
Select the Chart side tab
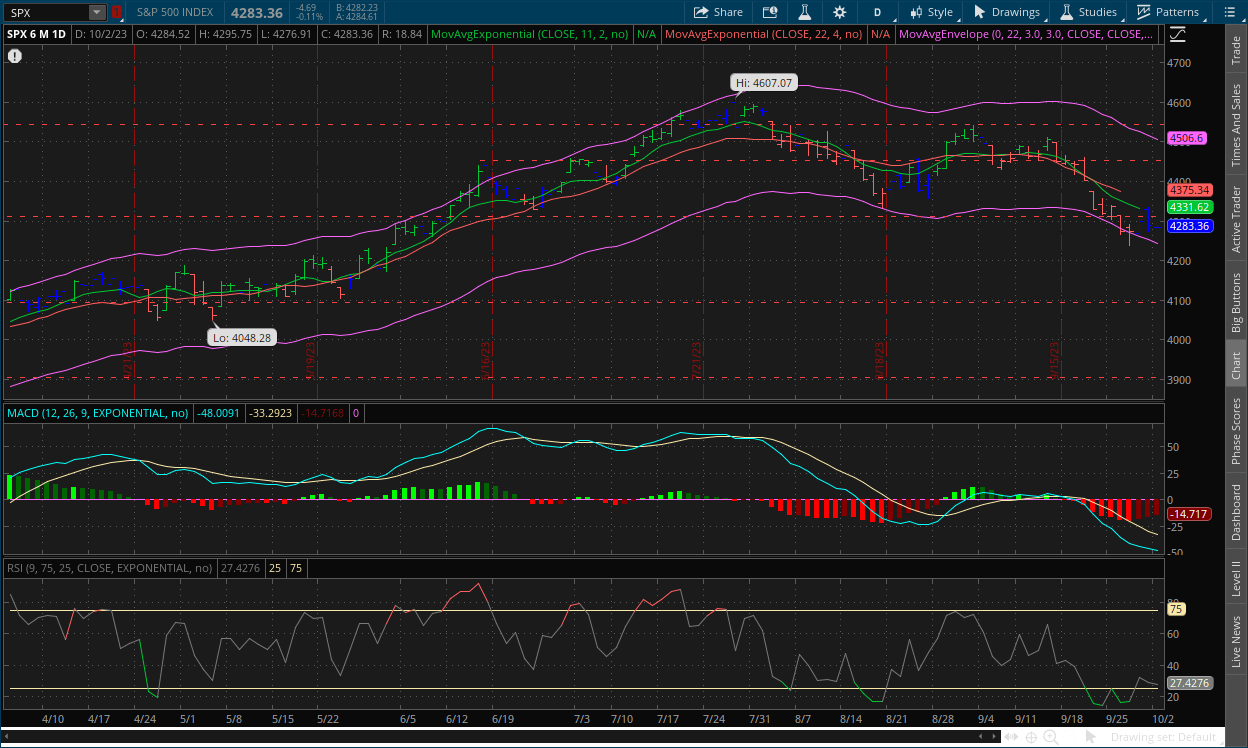[x=1236, y=365]
